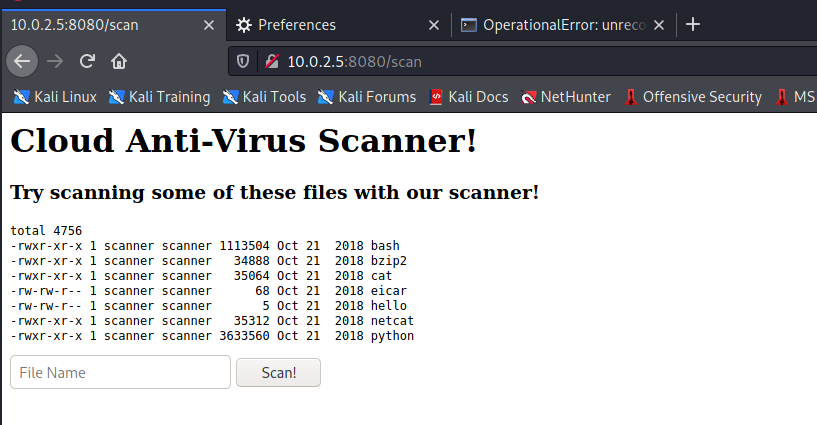
Task: Open the NetHunter bookmark
Action: tap(566, 97)
